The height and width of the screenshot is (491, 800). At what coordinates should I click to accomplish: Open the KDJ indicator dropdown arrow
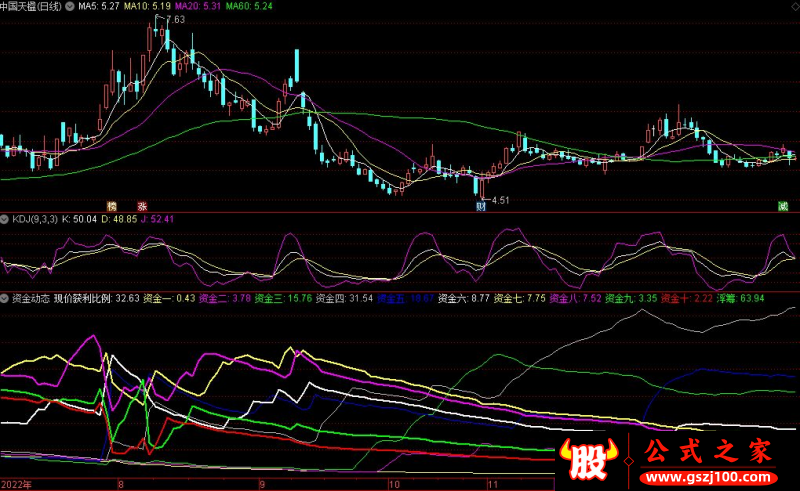click(x=5, y=218)
